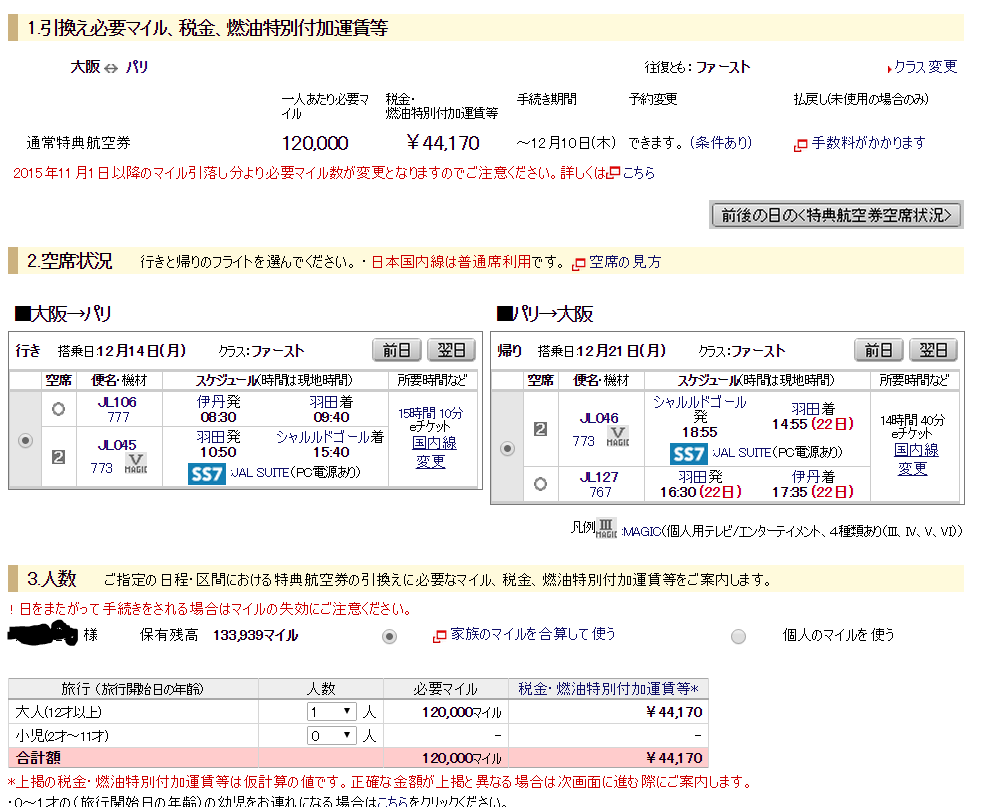Viewport: 986px width, 807px height.
Task: Select the outbound JL106/JL045 itinerary radio button
Action: coord(25,440)
